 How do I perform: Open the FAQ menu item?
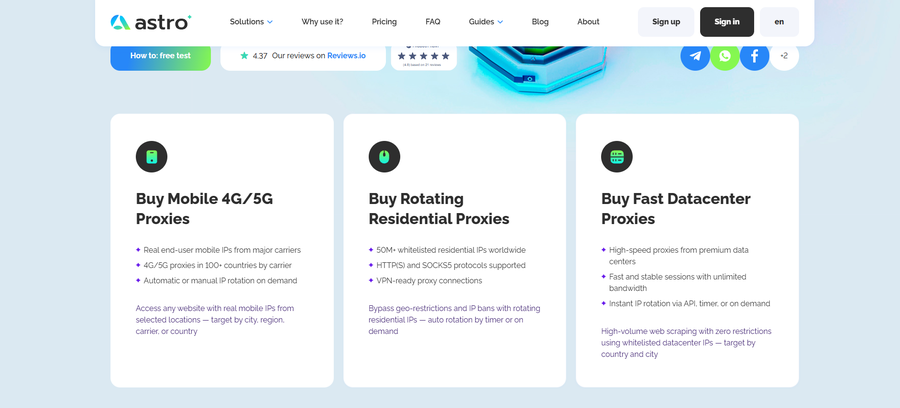(x=433, y=22)
